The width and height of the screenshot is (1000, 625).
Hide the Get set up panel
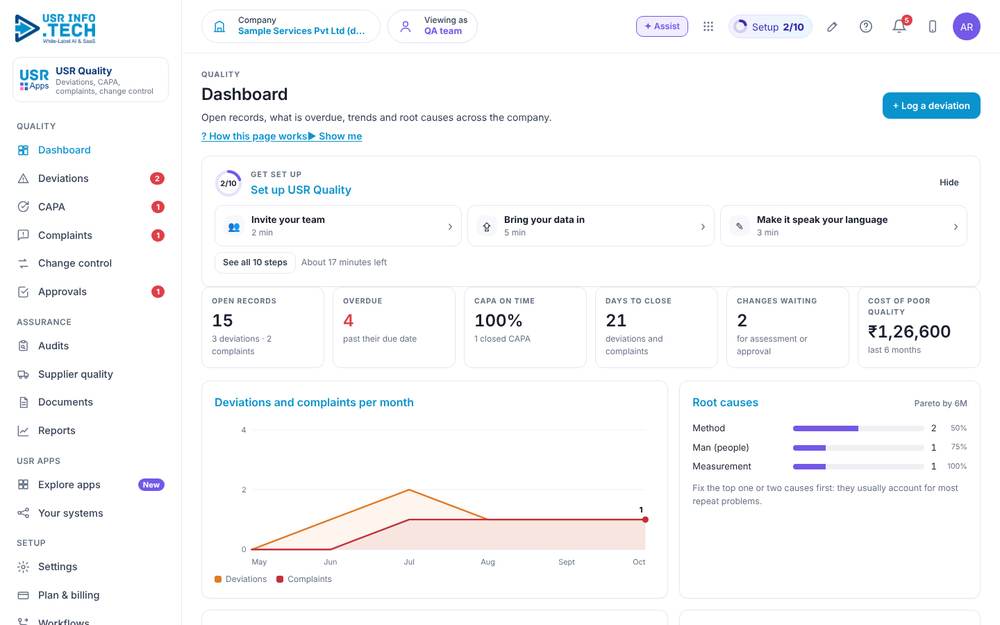click(949, 182)
